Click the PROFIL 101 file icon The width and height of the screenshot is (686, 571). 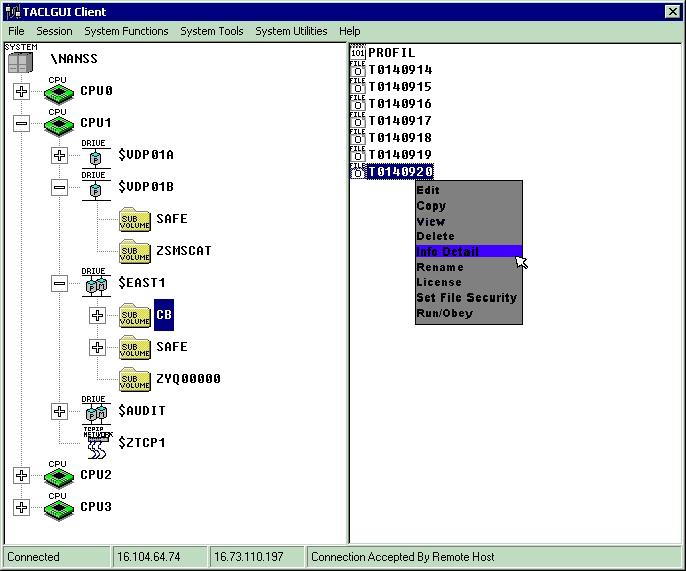click(x=357, y=53)
